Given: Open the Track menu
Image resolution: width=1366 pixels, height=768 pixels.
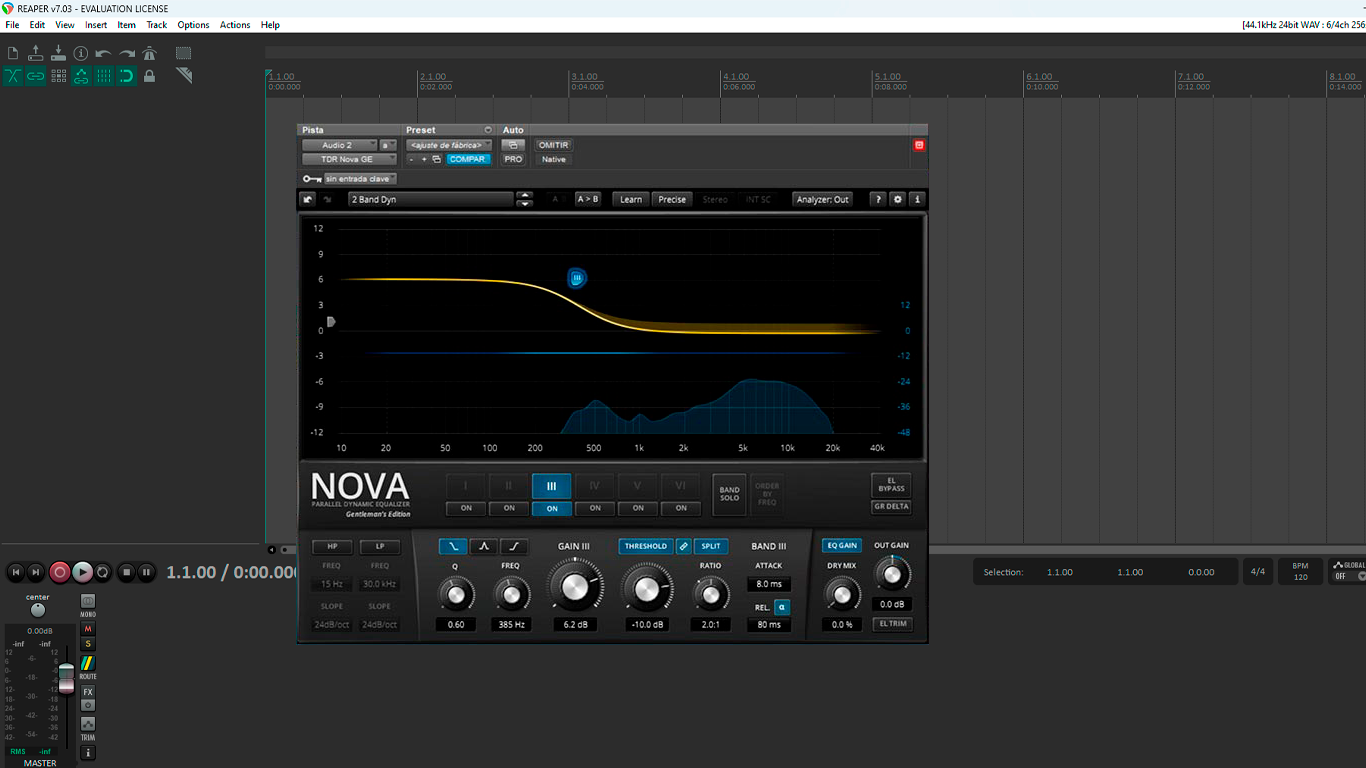Looking at the screenshot, I should coord(157,25).
